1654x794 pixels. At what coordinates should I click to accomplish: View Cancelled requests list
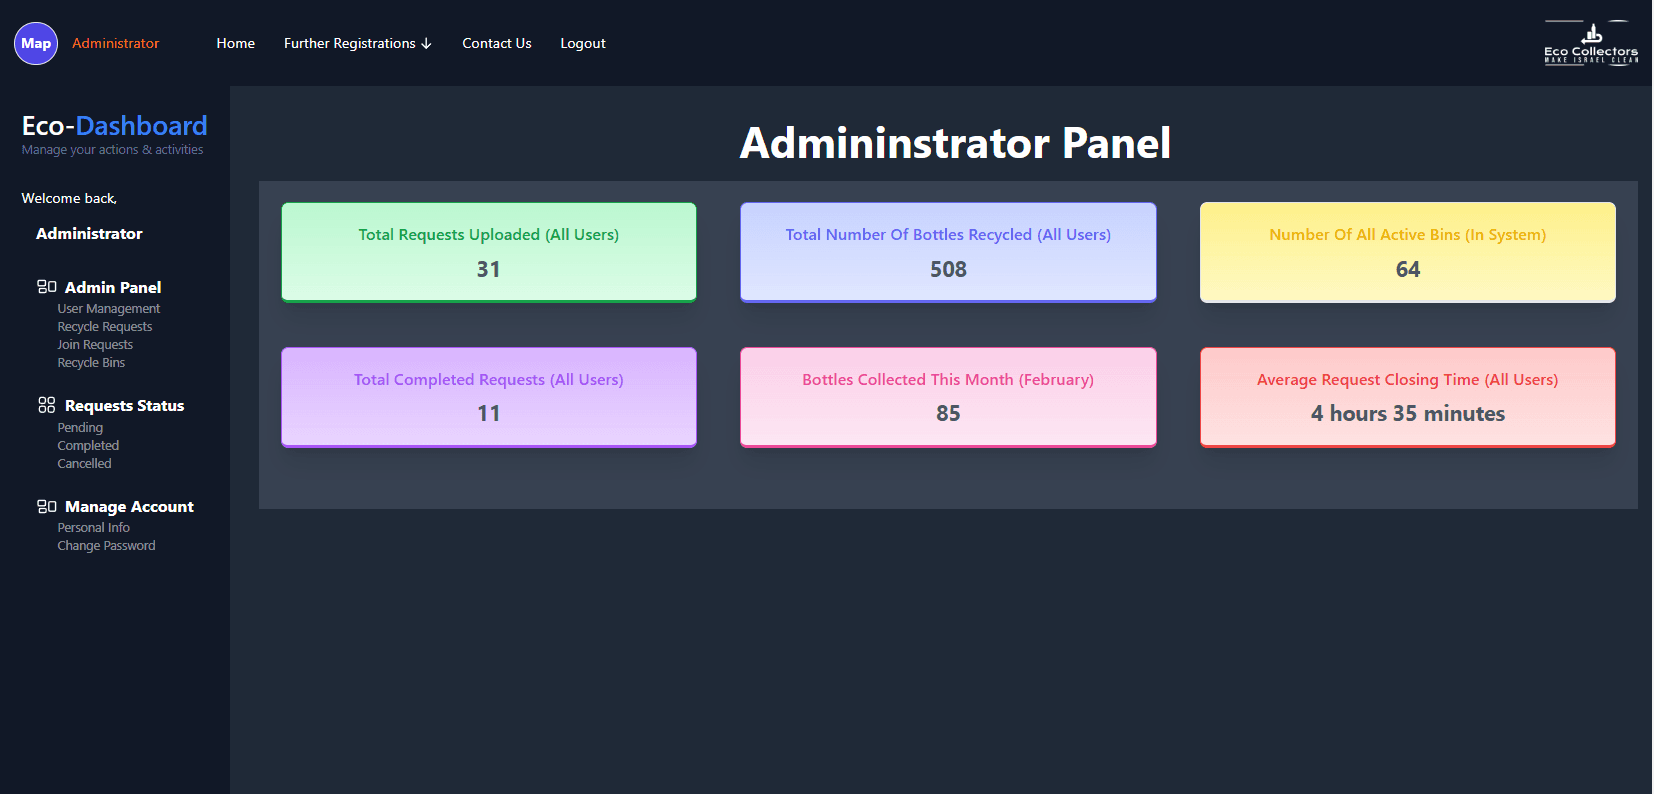(84, 464)
